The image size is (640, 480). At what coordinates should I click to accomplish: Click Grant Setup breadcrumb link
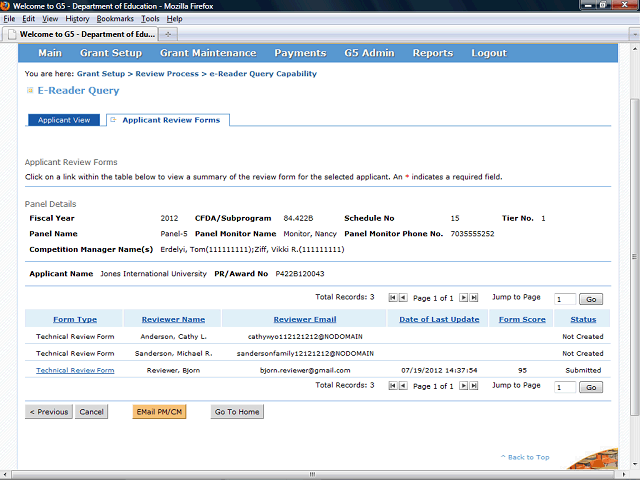101,74
